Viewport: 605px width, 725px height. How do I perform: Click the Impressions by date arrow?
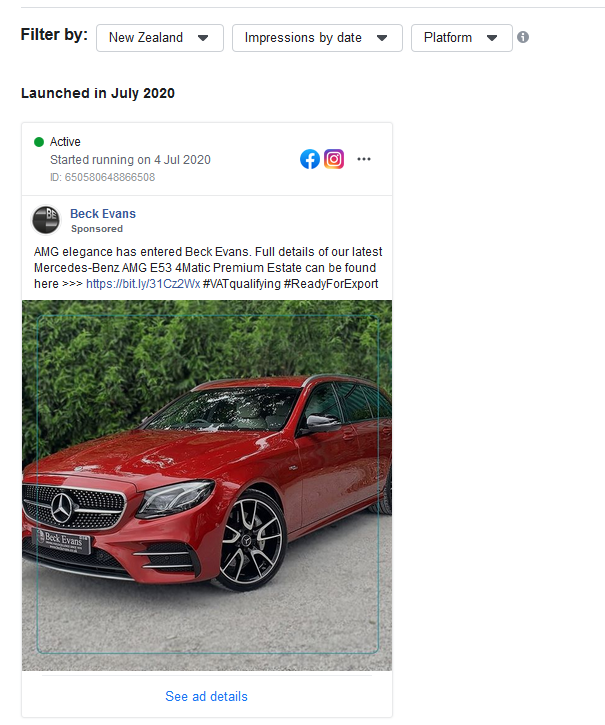[x=382, y=38]
